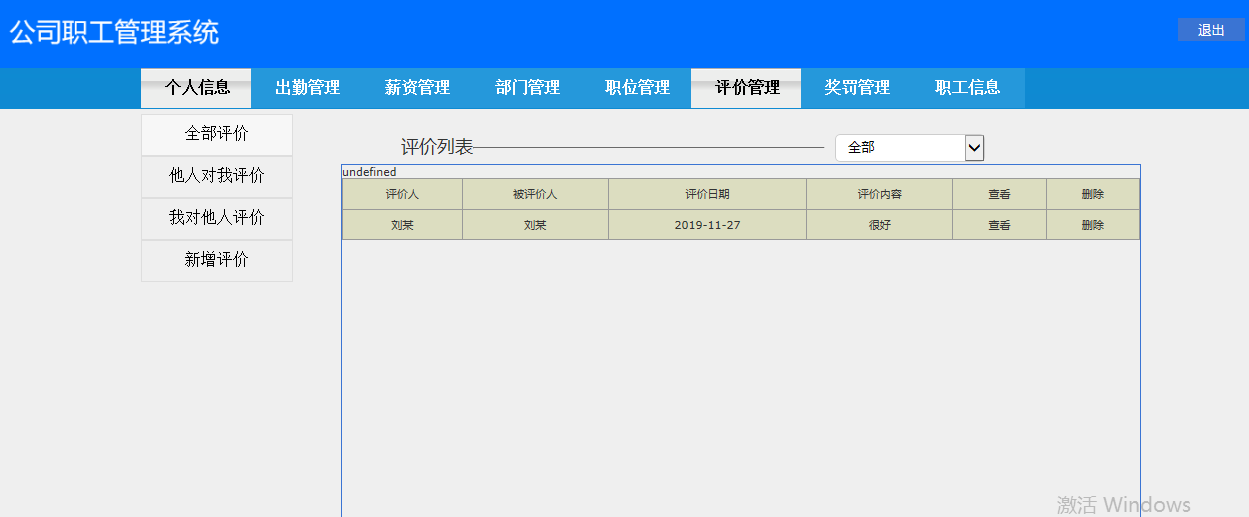Switch to 出勤管理 tab

[x=307, y=88]
